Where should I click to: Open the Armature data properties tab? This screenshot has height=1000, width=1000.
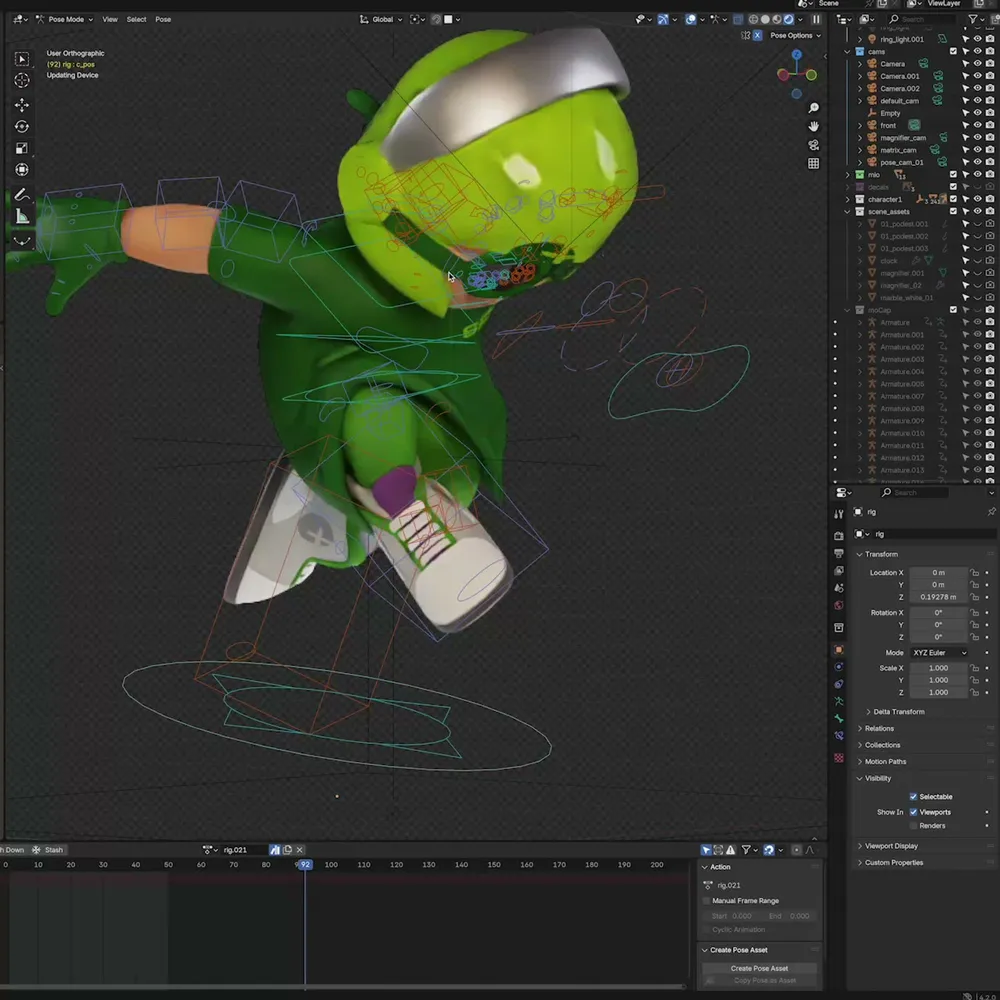click(x=839, y=701)
